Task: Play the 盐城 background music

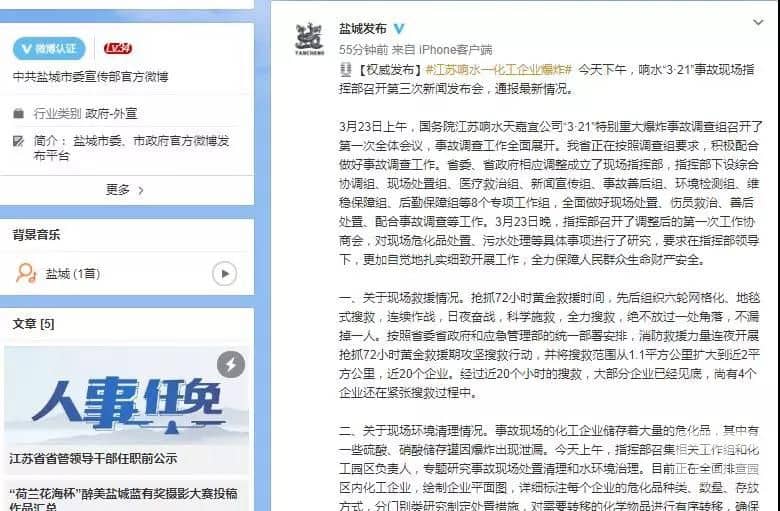Action: tap(224, 274)
